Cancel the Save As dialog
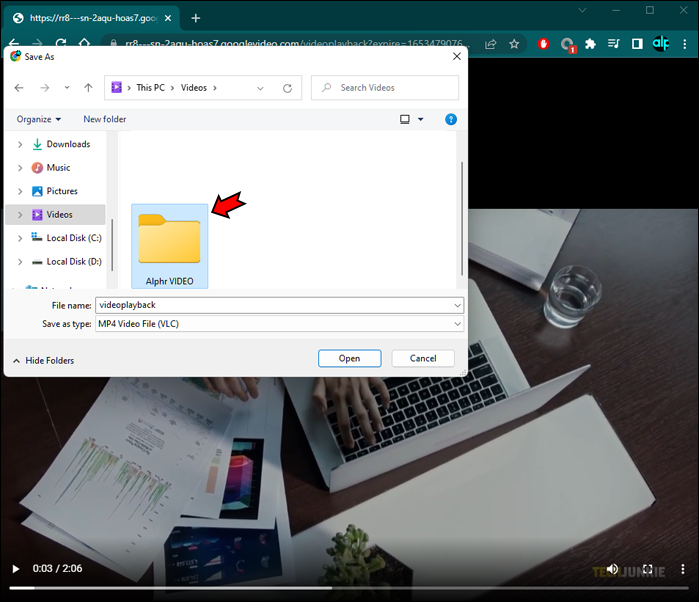Screen dimensions: 699x602 (423, 359)
